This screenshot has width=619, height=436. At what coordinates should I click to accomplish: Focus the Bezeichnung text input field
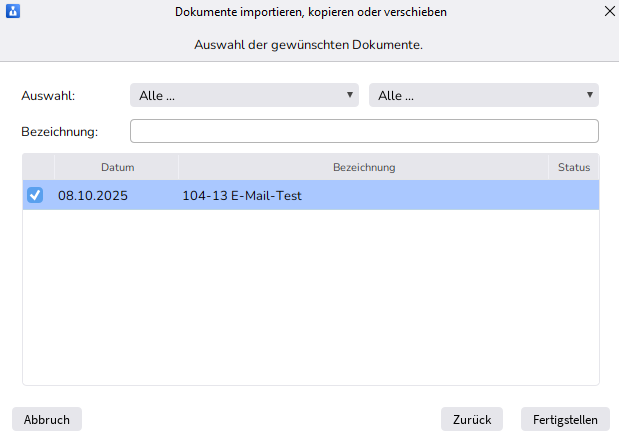tap(364, 131)
